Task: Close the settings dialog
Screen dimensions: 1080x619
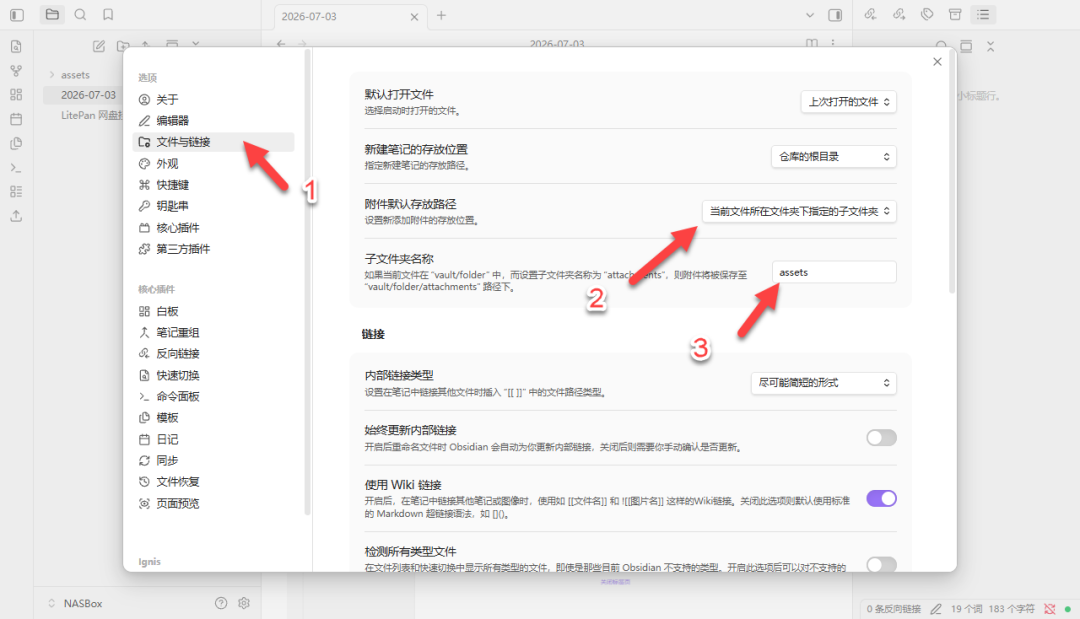Action: pyautogui.click(x=937, y=62)
